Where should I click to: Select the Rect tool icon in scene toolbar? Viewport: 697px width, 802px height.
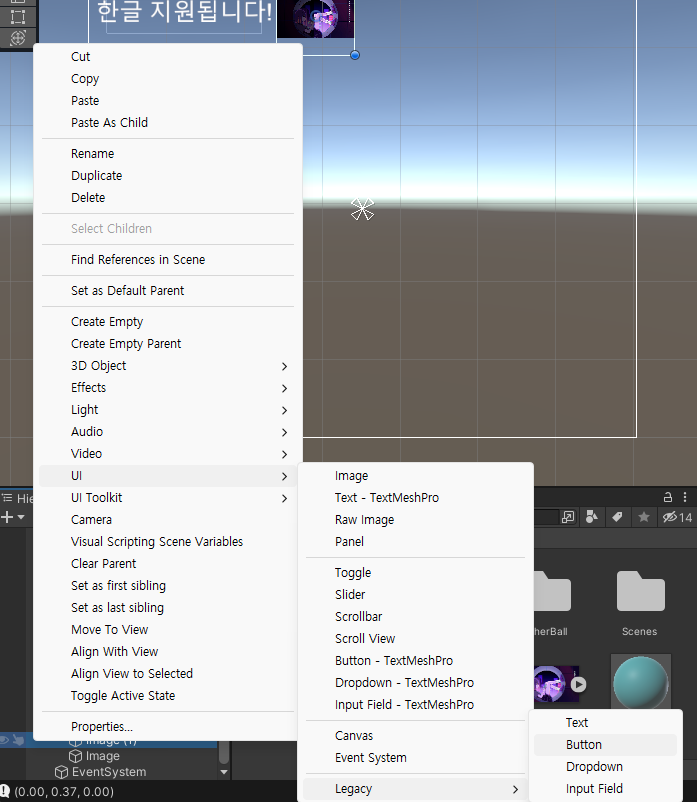point(18,16)
